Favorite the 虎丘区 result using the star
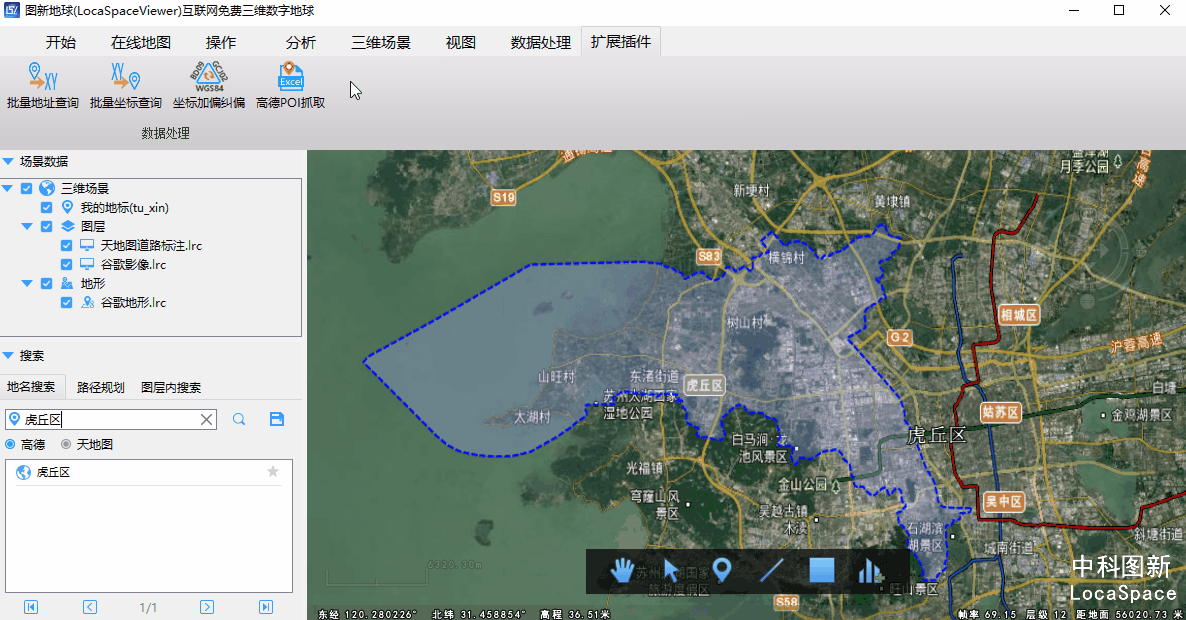This screenshot has height=620, width=1186. click(x=273, y=472)
